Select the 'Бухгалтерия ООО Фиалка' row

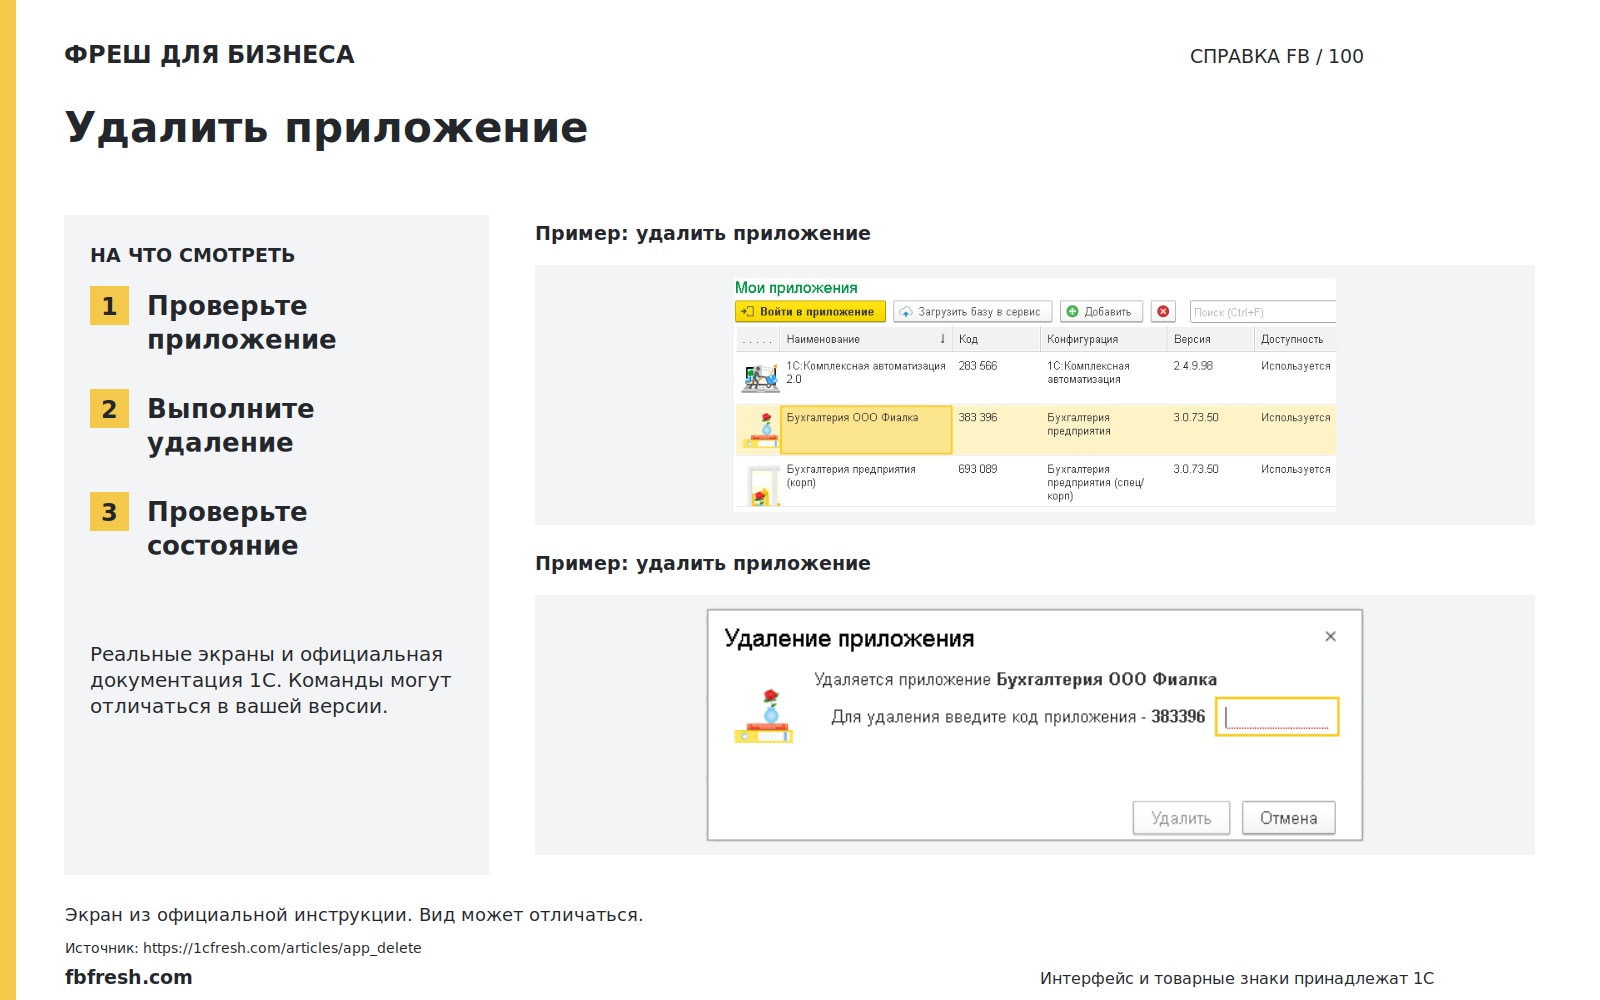coord(1036,429)
